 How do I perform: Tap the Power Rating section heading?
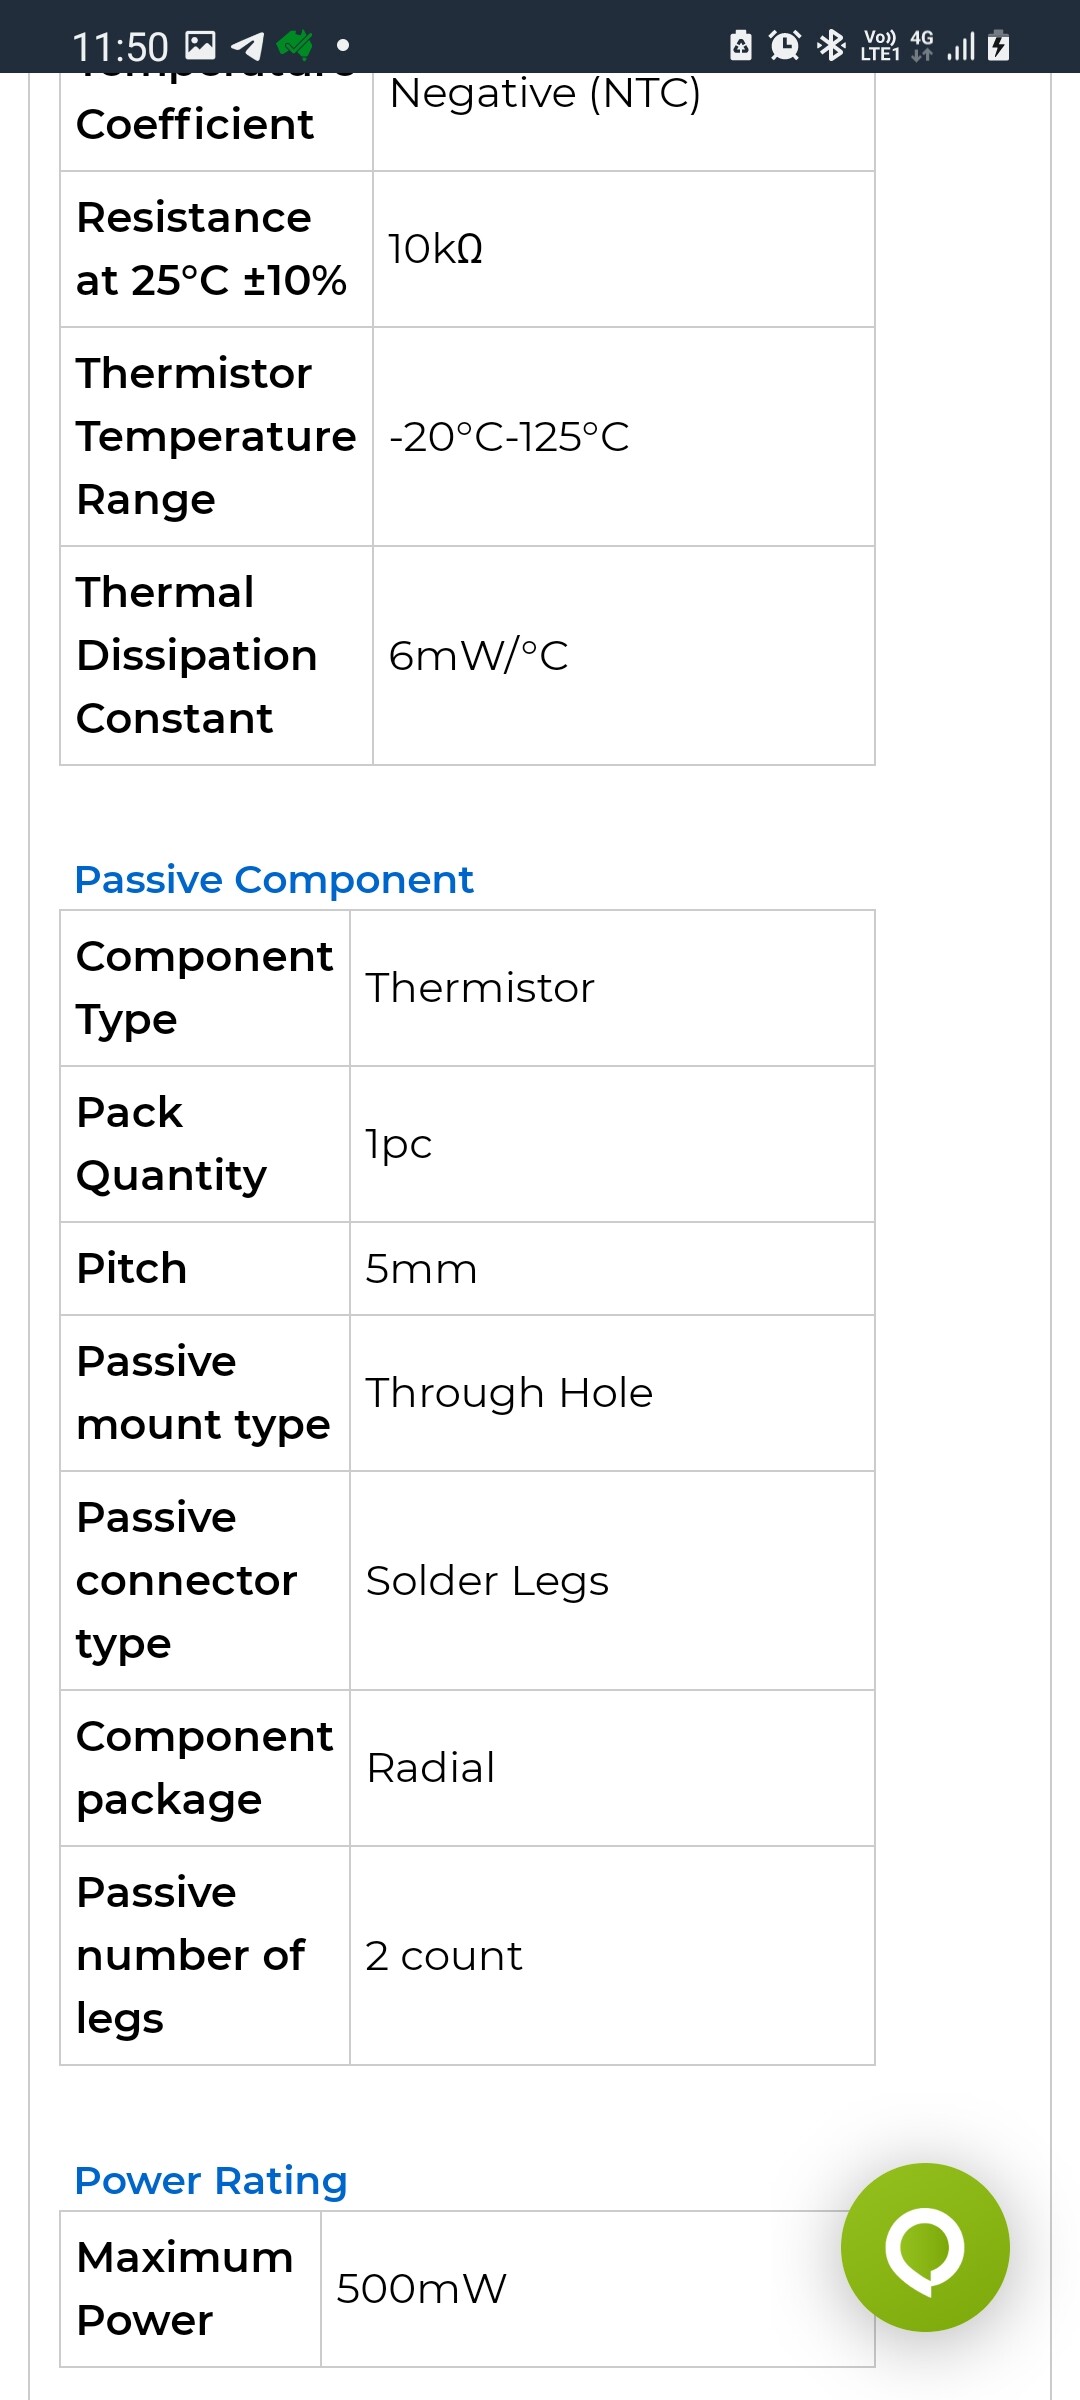click(x=211, y=2180)
